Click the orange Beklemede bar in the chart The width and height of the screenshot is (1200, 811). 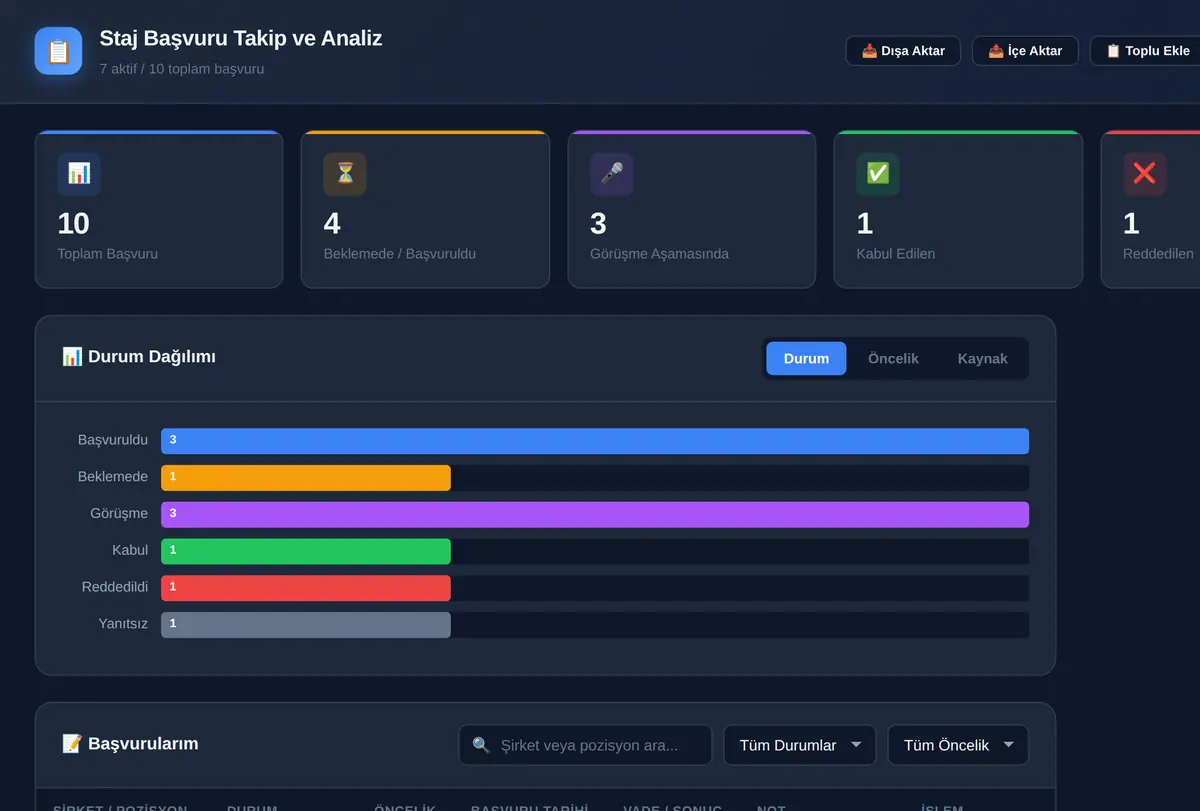click(x=306, y=478)
